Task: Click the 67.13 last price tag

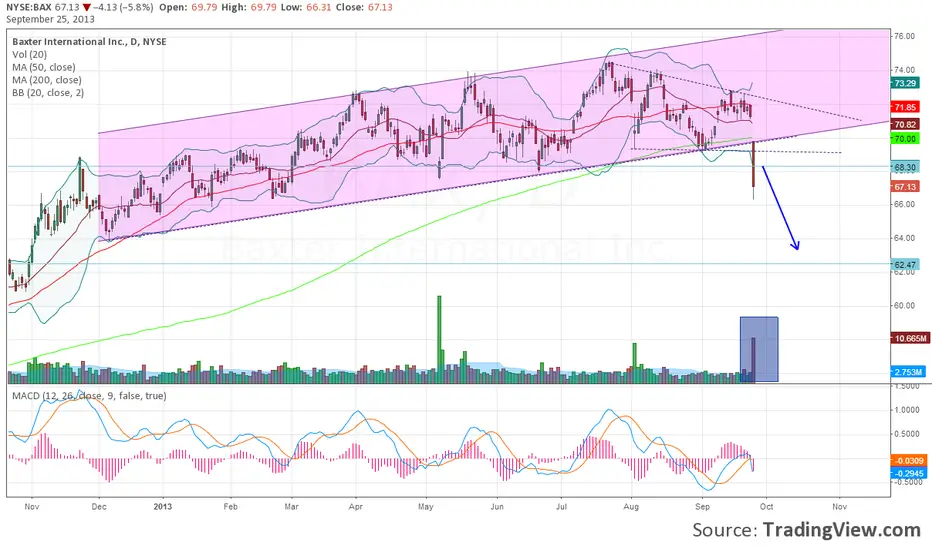Action: [x=905, y=187]
